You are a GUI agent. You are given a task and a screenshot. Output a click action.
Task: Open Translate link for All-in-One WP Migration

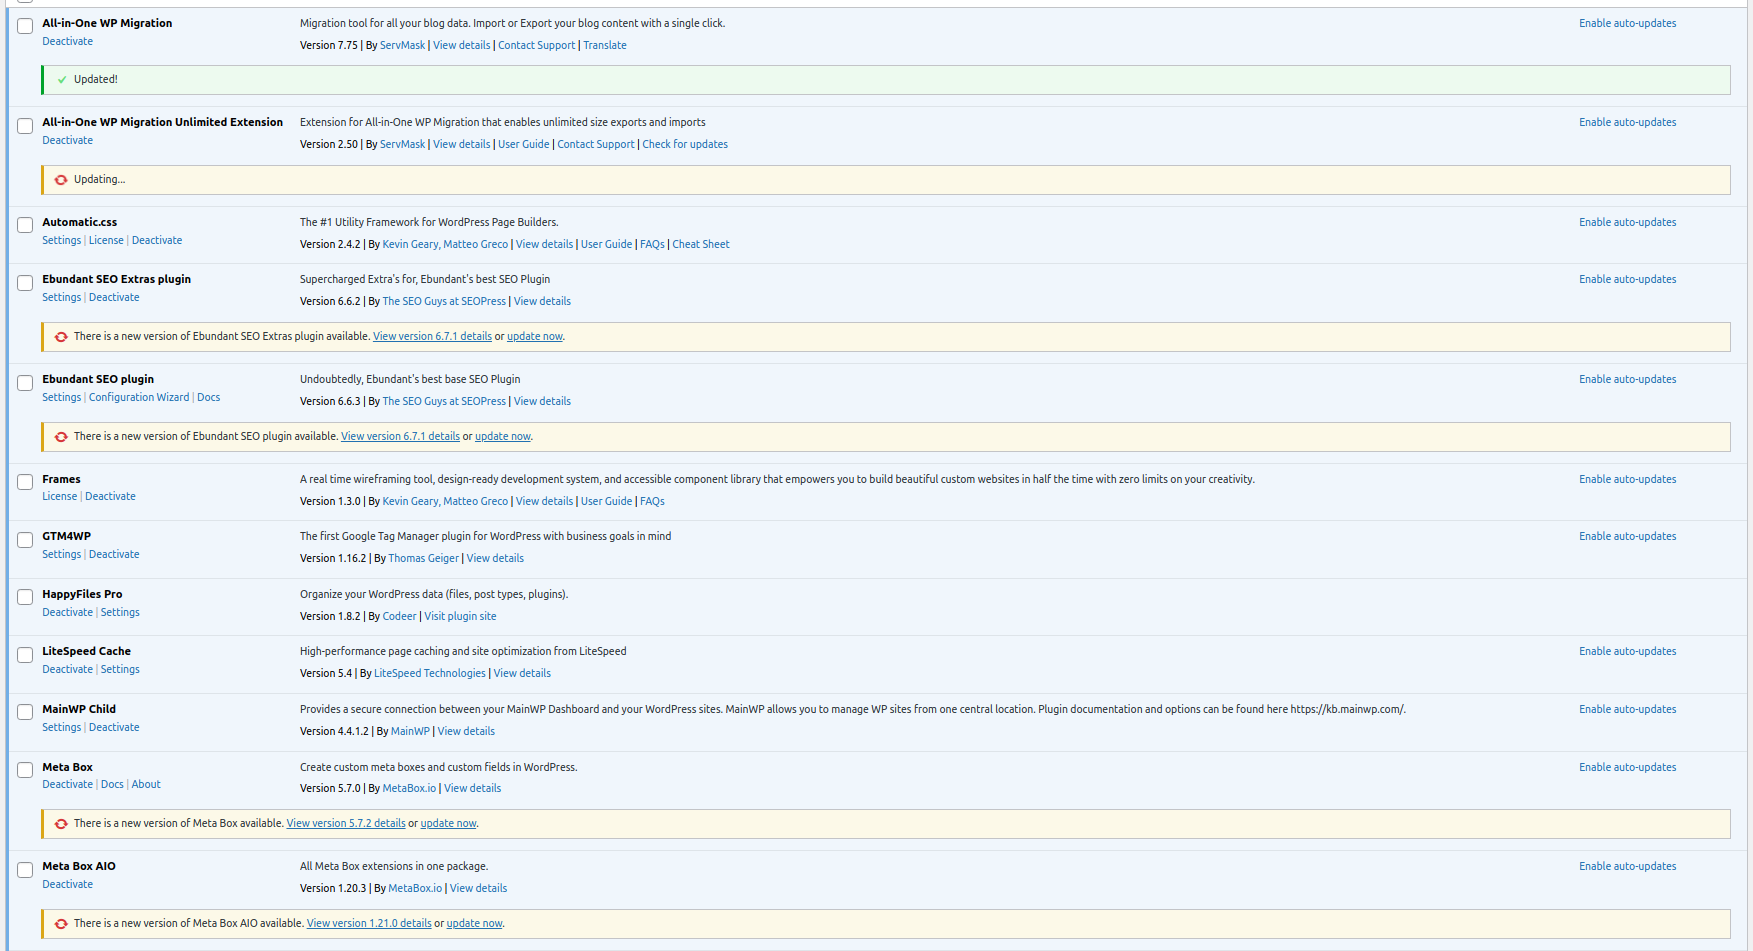click(x=604, y=46)
